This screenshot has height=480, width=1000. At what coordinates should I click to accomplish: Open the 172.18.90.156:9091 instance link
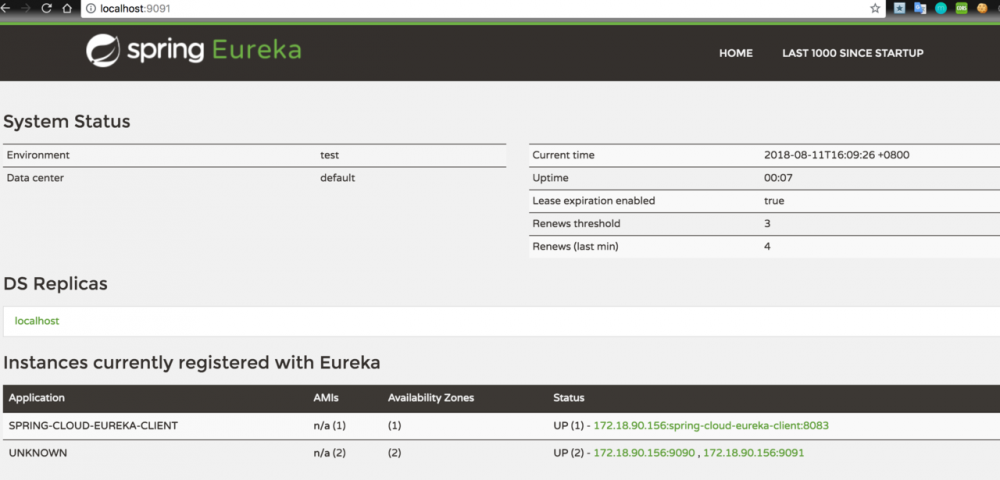(753, 453)
